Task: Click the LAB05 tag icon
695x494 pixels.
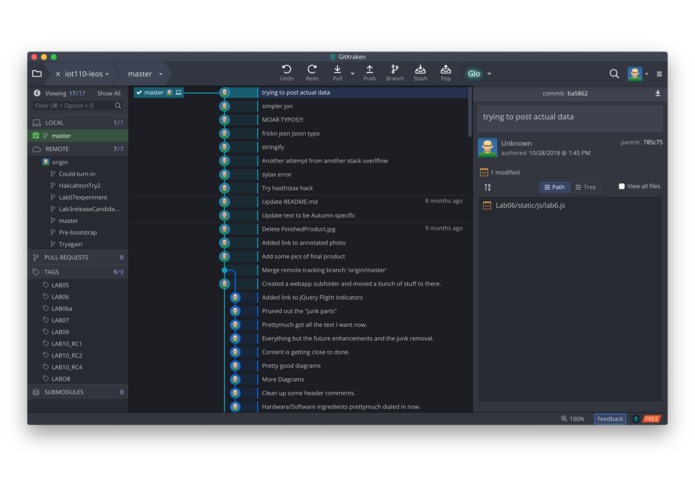Action: tap(45, 284)
